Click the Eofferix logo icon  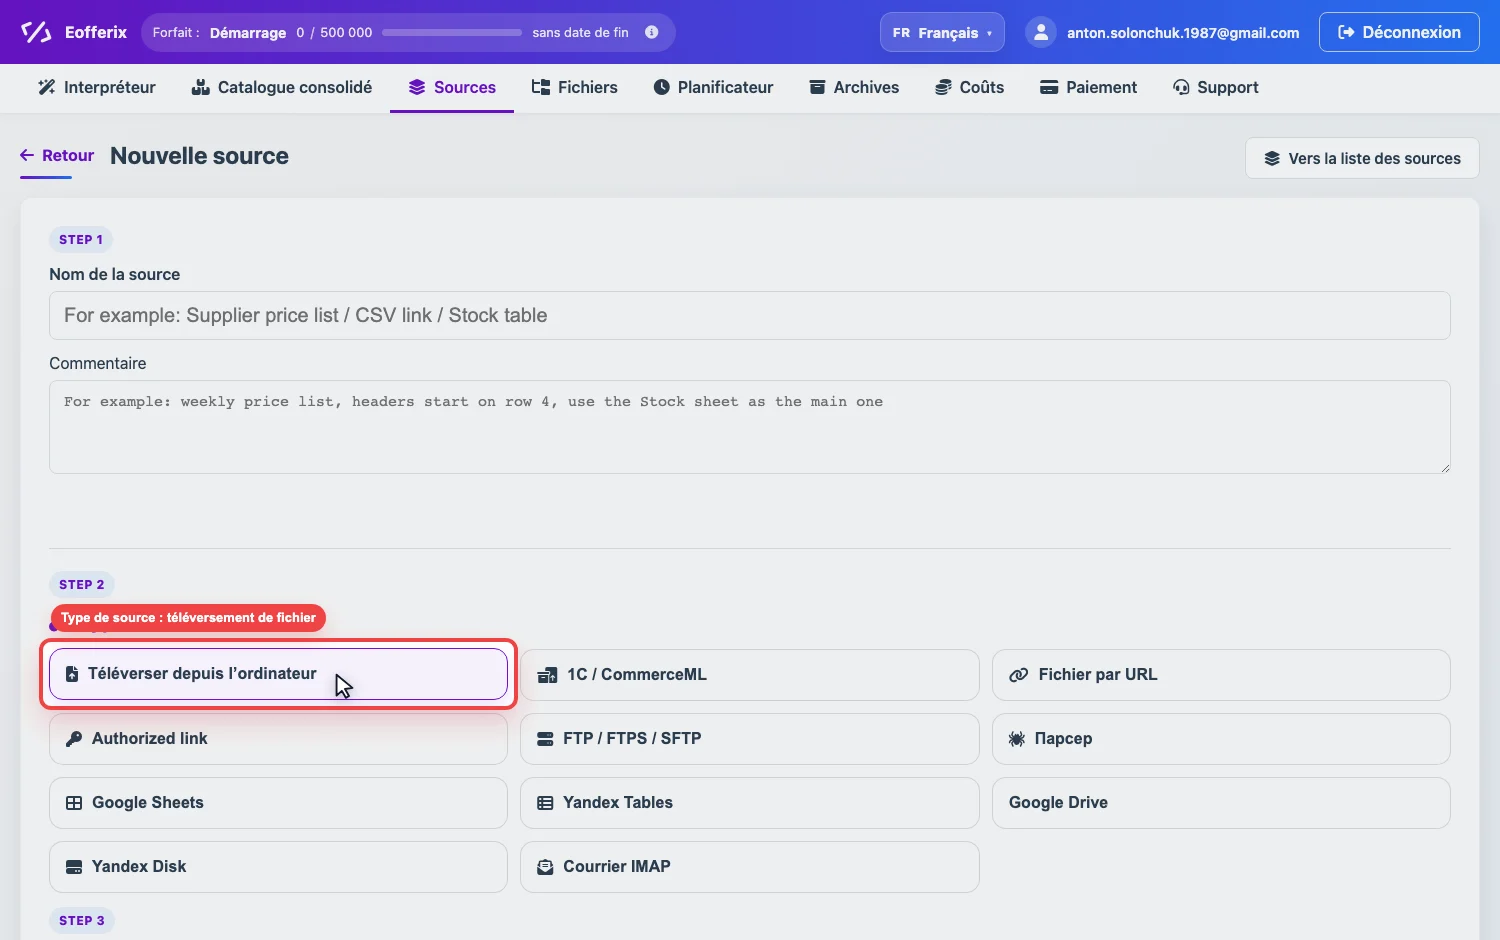click(36, 32)
